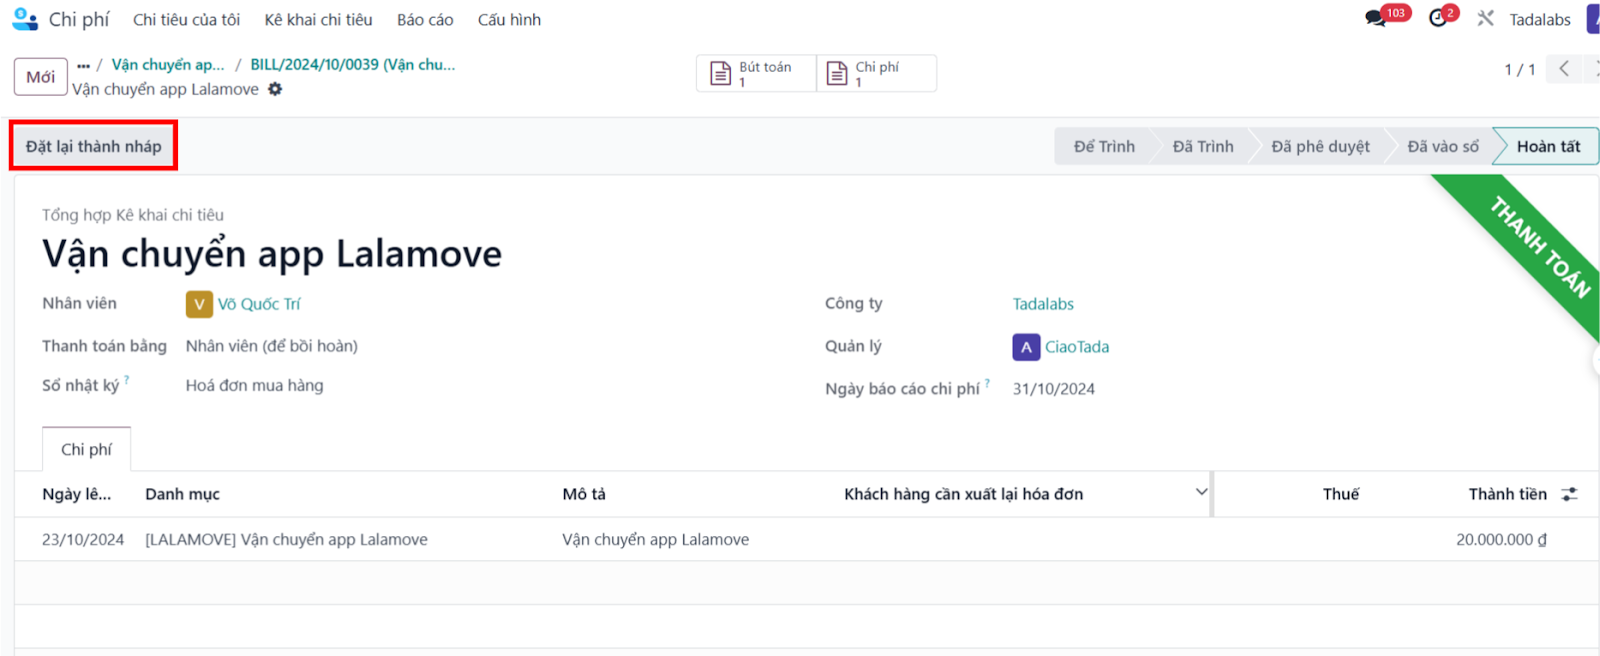Viewport: 1600px width, 656px height.
Task: Click Nhân viên (để bồi hoàn) payment value
Action: pyautogui.click(x=271, y=346)
